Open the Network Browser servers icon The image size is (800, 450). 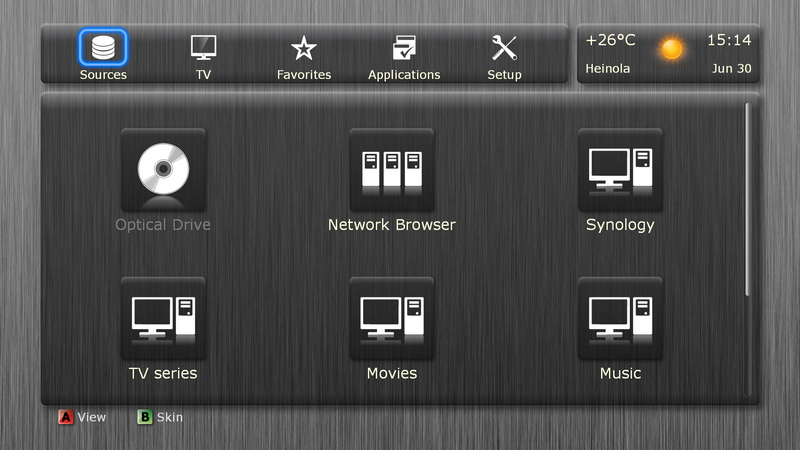tap(392, 169)
